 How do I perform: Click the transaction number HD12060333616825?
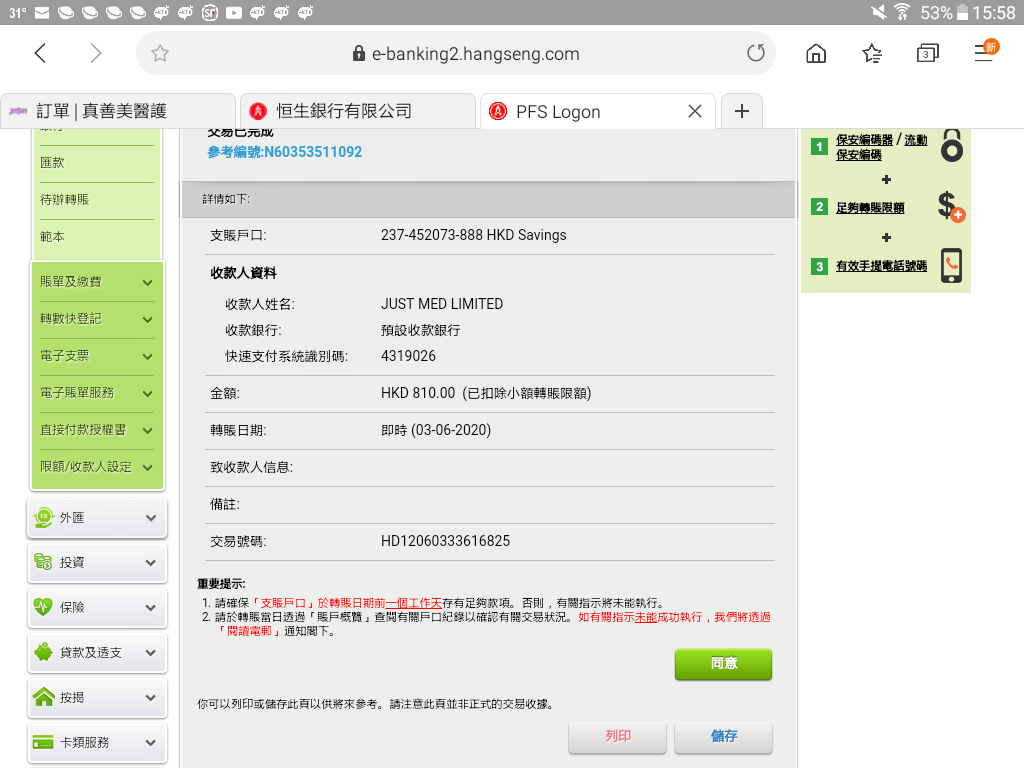[x=445, y=541]
